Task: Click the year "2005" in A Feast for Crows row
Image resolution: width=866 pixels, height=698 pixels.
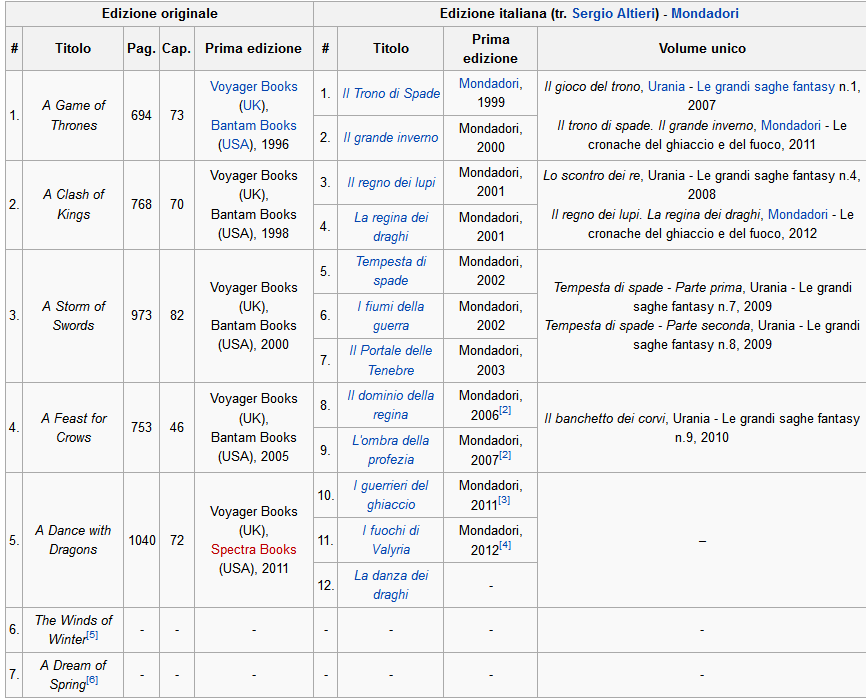Action: 275,457
